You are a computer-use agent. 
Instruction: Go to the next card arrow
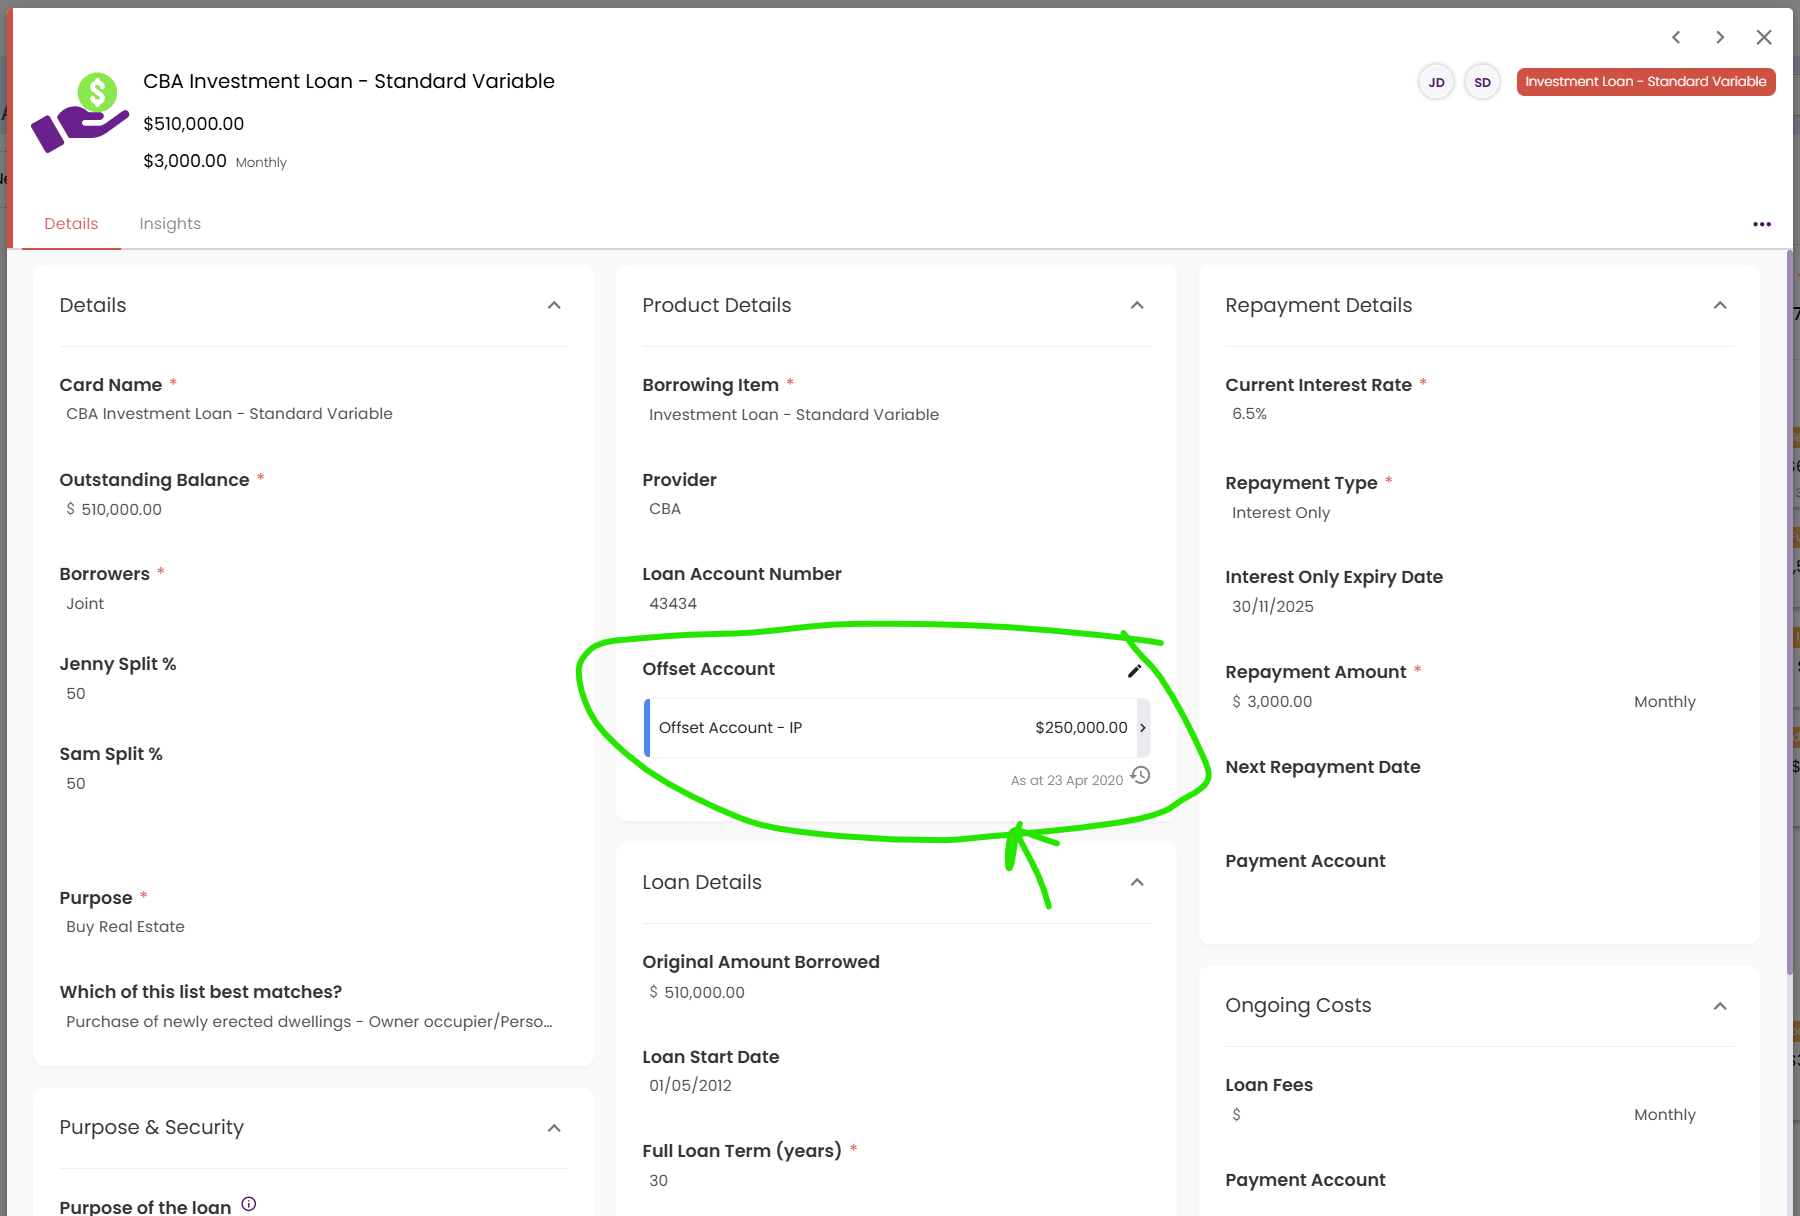click(1720, 37)
